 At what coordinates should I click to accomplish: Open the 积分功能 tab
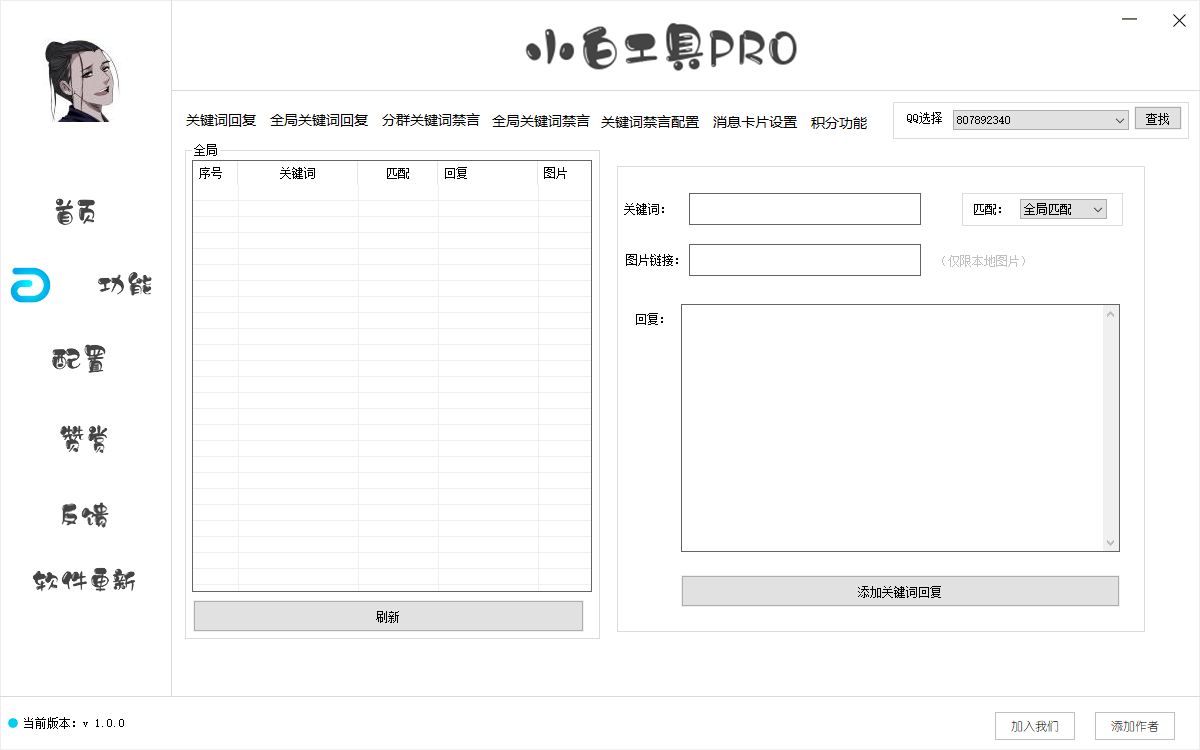839,124
